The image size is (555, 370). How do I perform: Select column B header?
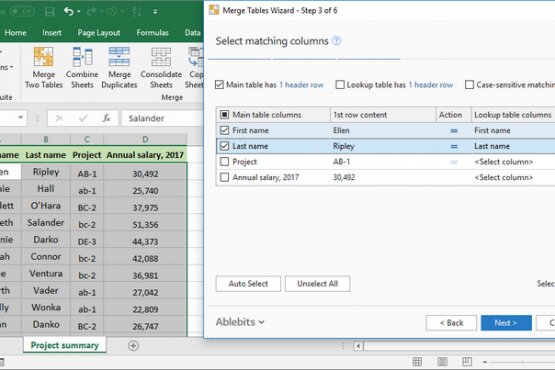pyautogui.click(x=46, y=140)
